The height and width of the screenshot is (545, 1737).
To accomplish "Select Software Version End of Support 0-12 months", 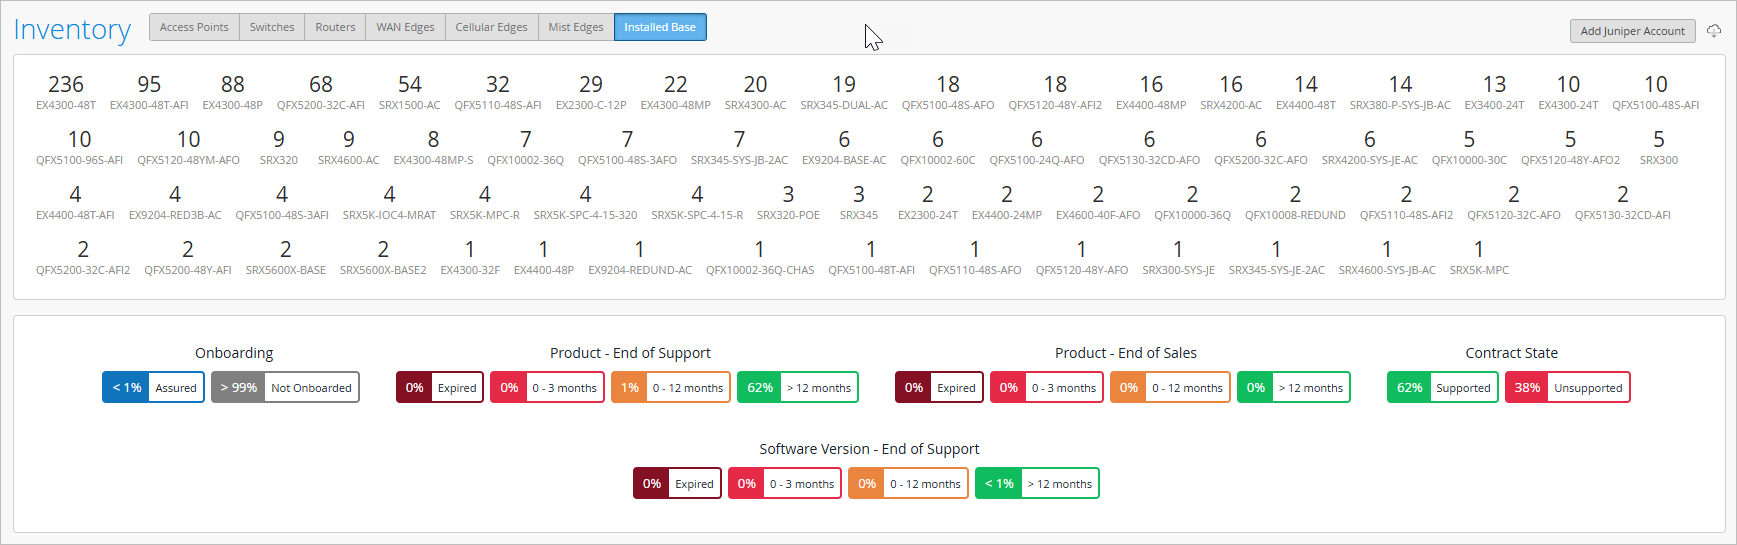I will pos(908,483).
